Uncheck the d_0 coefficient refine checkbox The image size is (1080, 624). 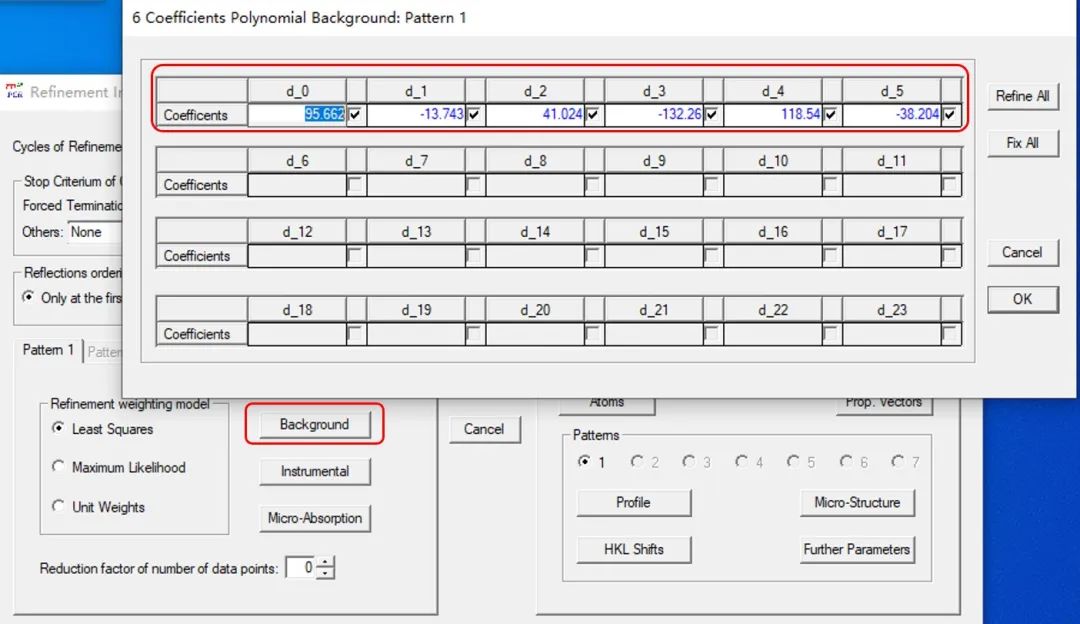click(355, 115)
